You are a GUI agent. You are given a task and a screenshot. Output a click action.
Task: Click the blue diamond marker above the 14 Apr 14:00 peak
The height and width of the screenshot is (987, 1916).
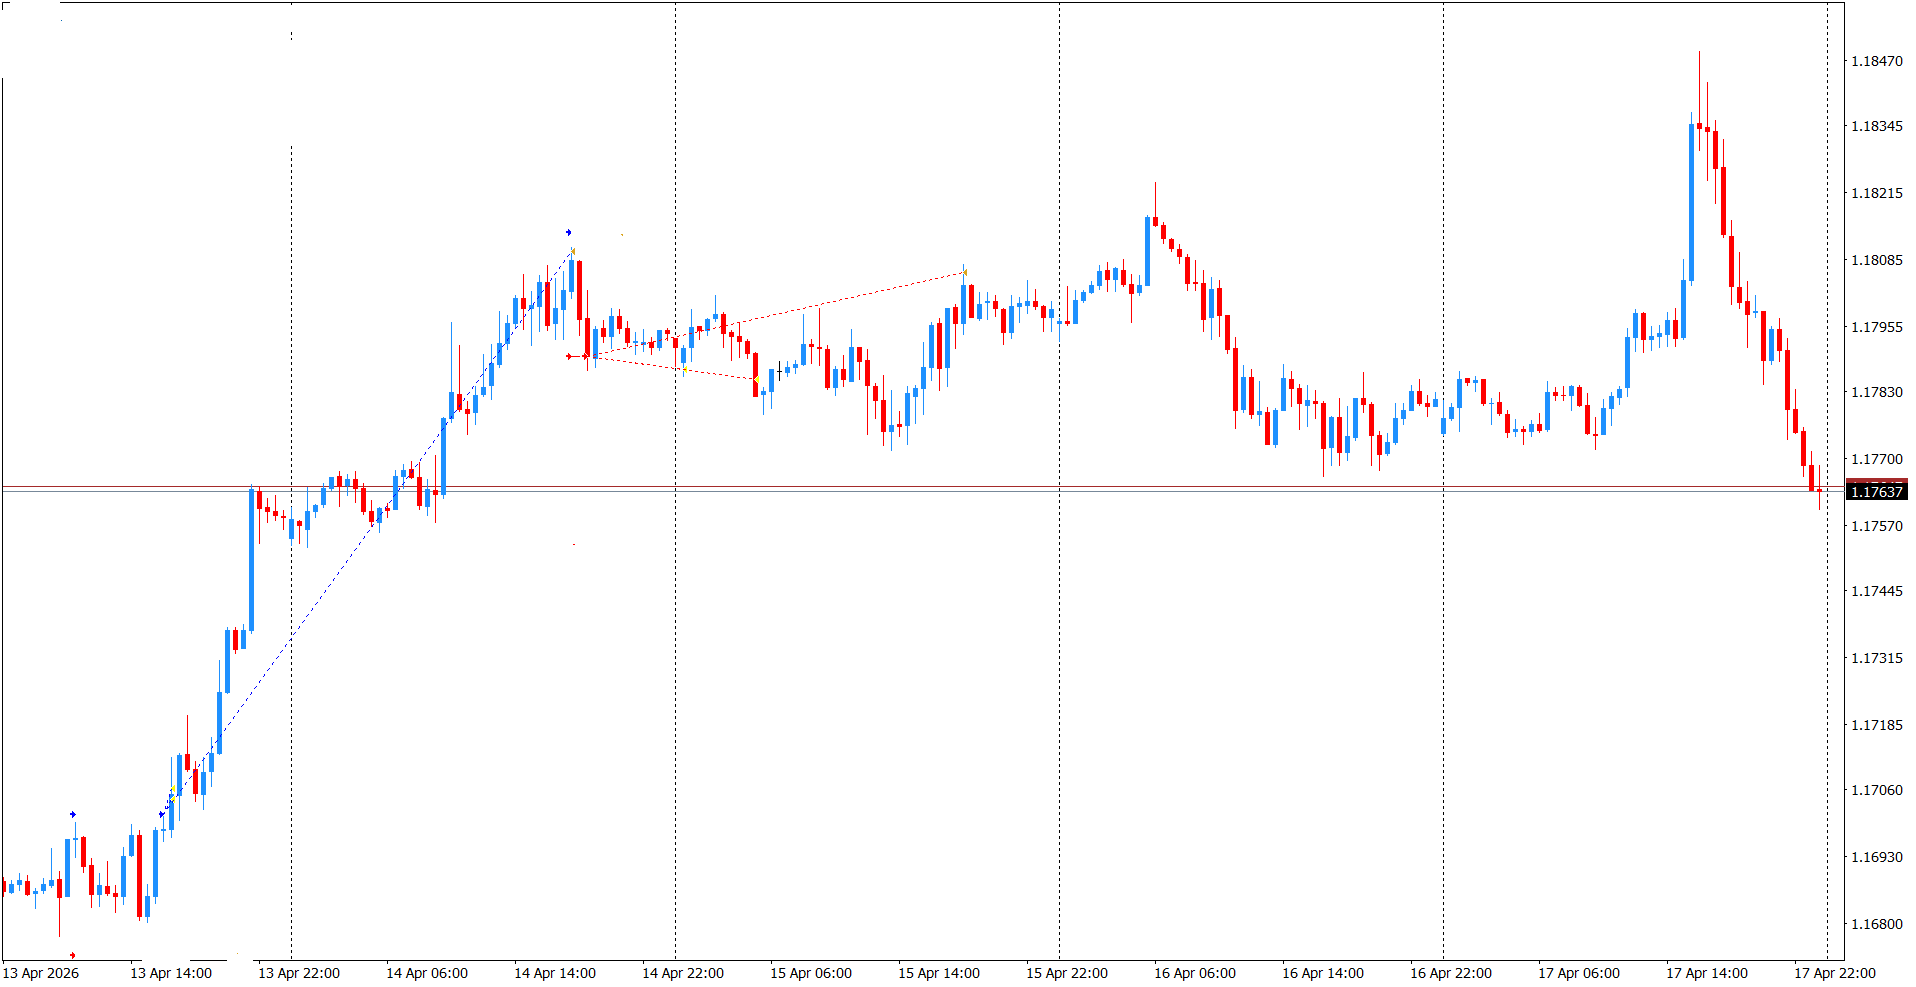(x=568, y=233)
